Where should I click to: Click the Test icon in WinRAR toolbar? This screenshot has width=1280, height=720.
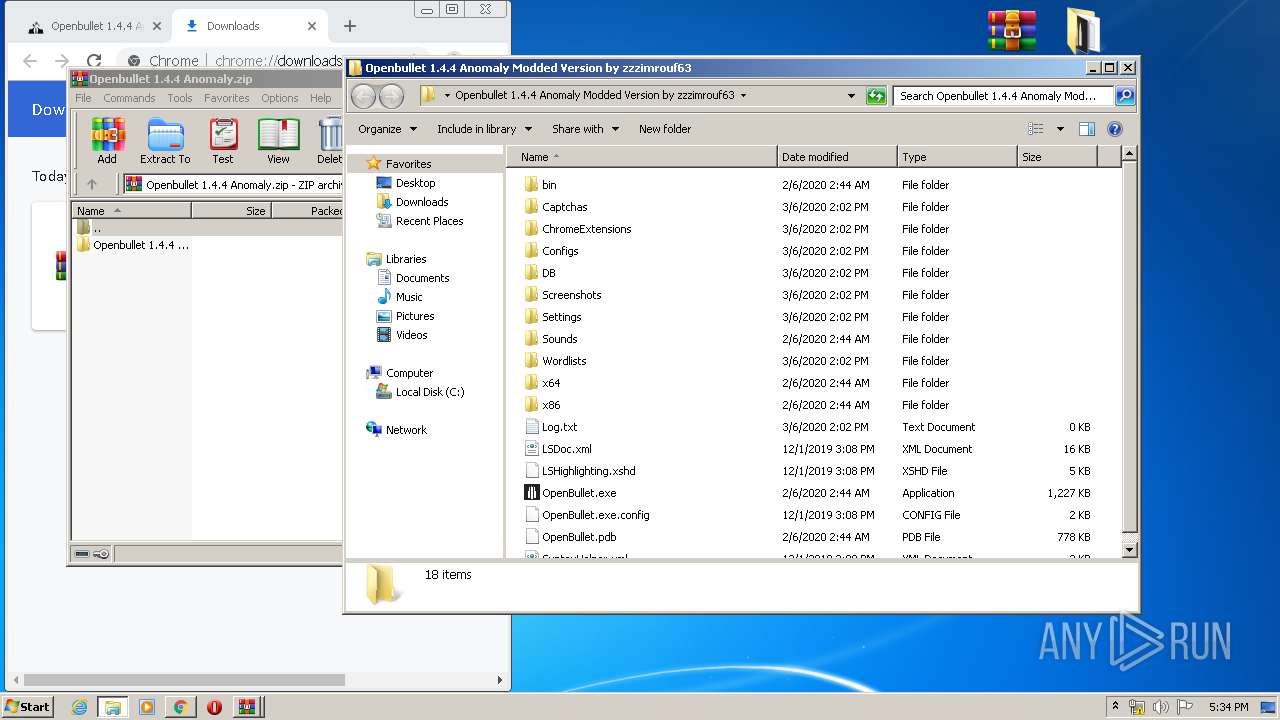tap(223, 140)
